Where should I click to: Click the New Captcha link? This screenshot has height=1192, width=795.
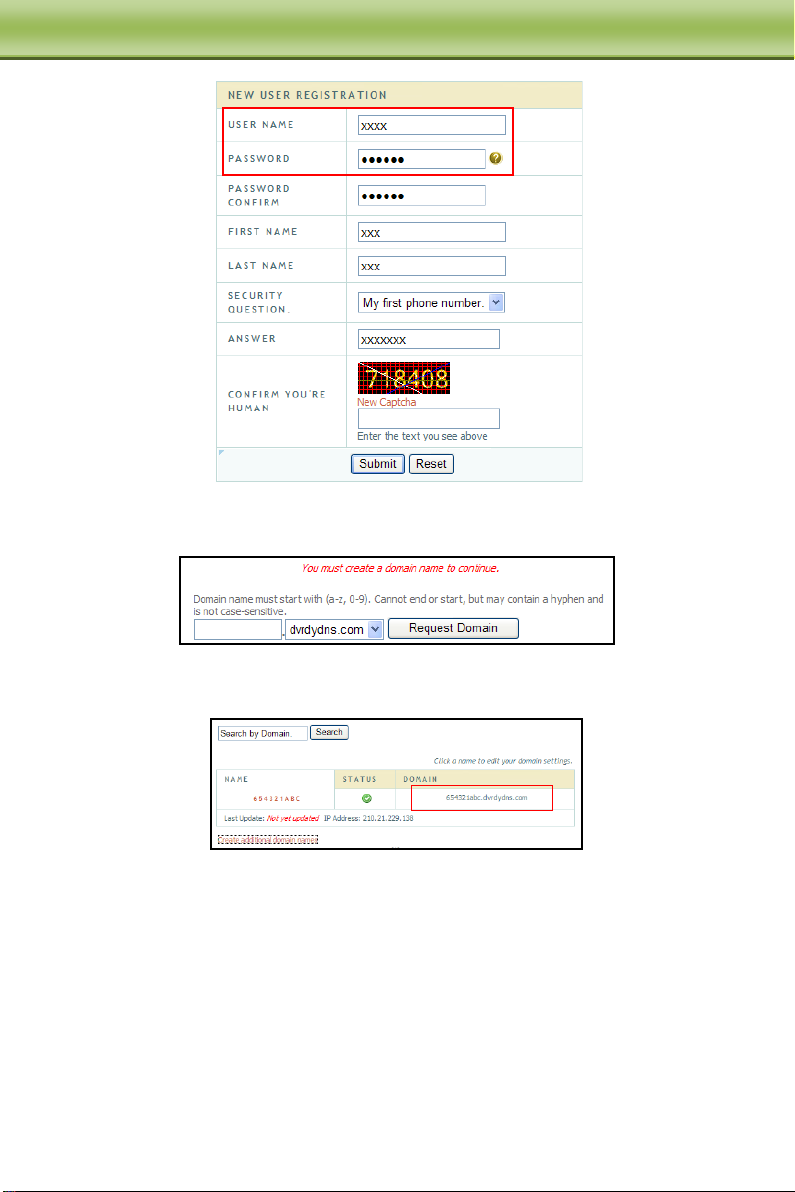(387, 402)
